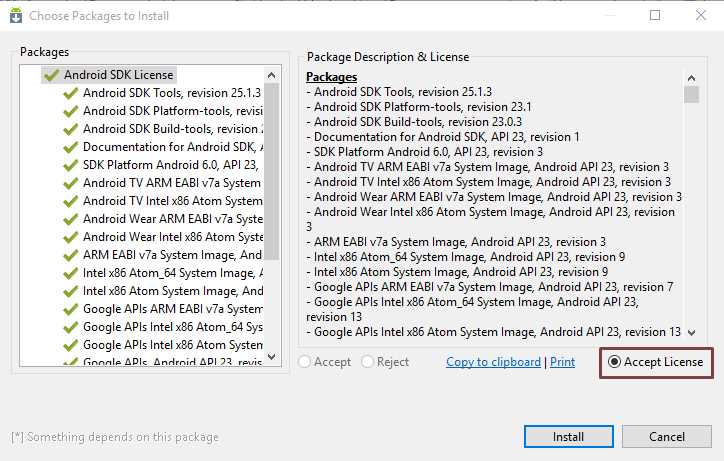Viewport: 724px width, 461px height.
Task: Click green checkmark beside Android SDK License
Action: tap(51, 75)
